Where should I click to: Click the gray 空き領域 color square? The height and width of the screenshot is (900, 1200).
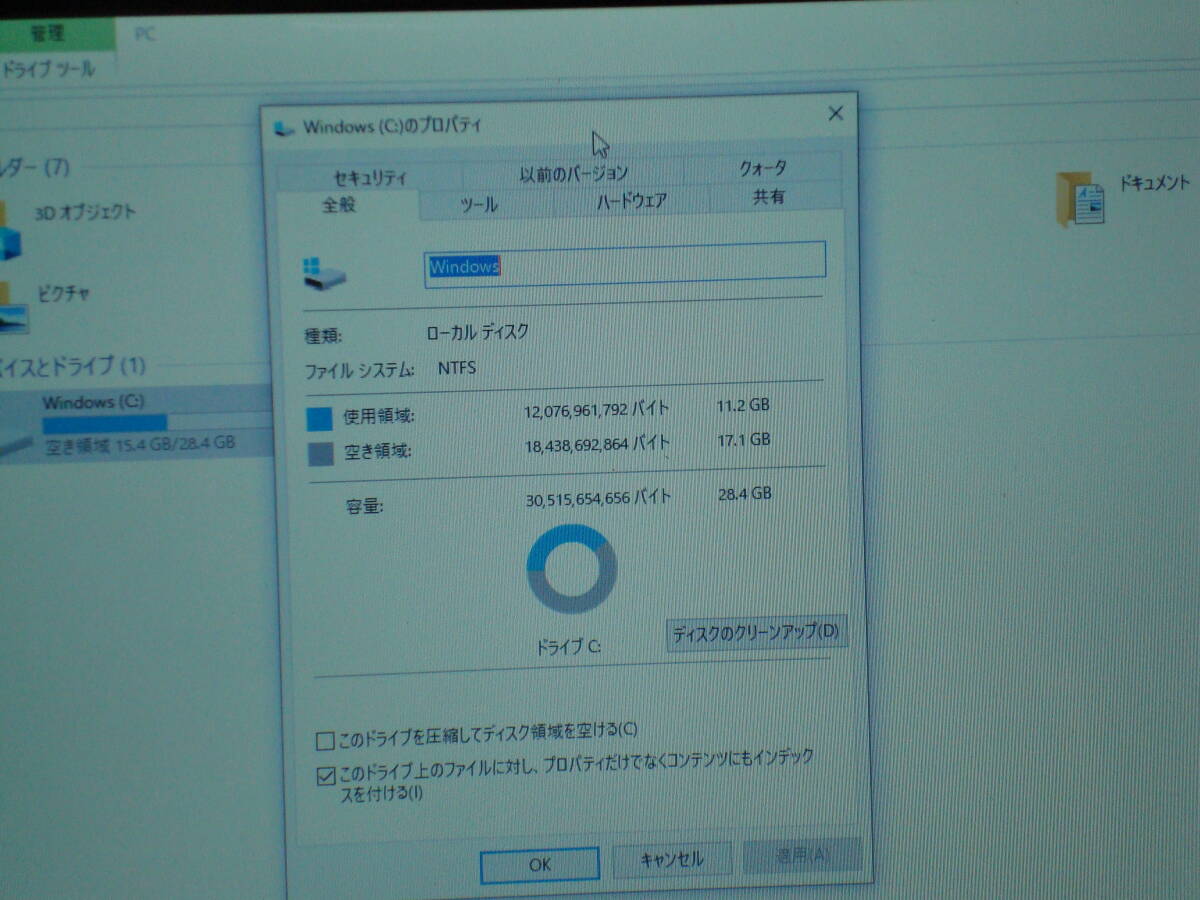(321, 453)
